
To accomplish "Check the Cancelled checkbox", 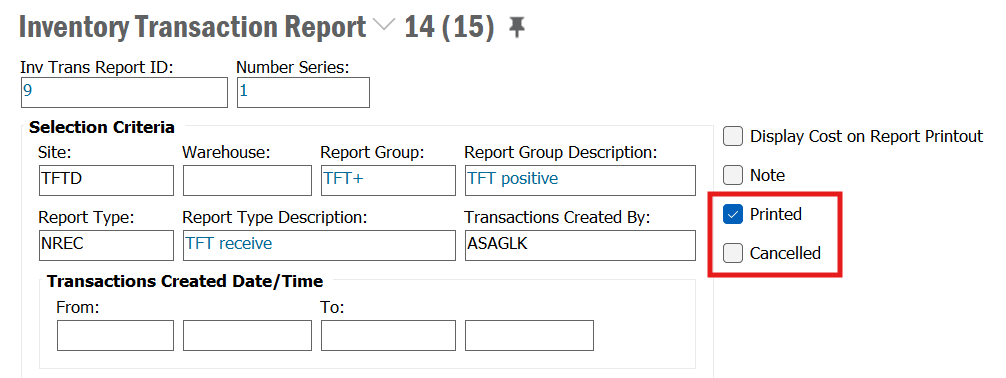I will 733,253.
